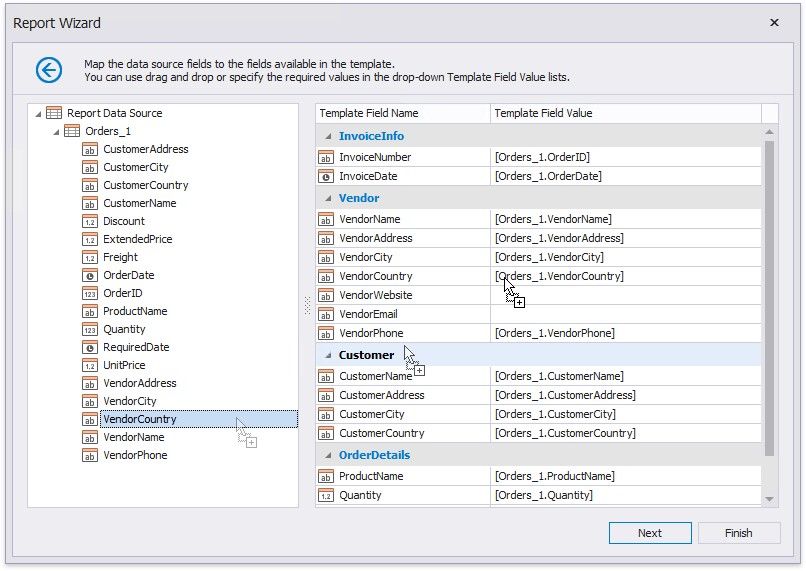Collapse the Orders_1 tree node

click(56, 131)
